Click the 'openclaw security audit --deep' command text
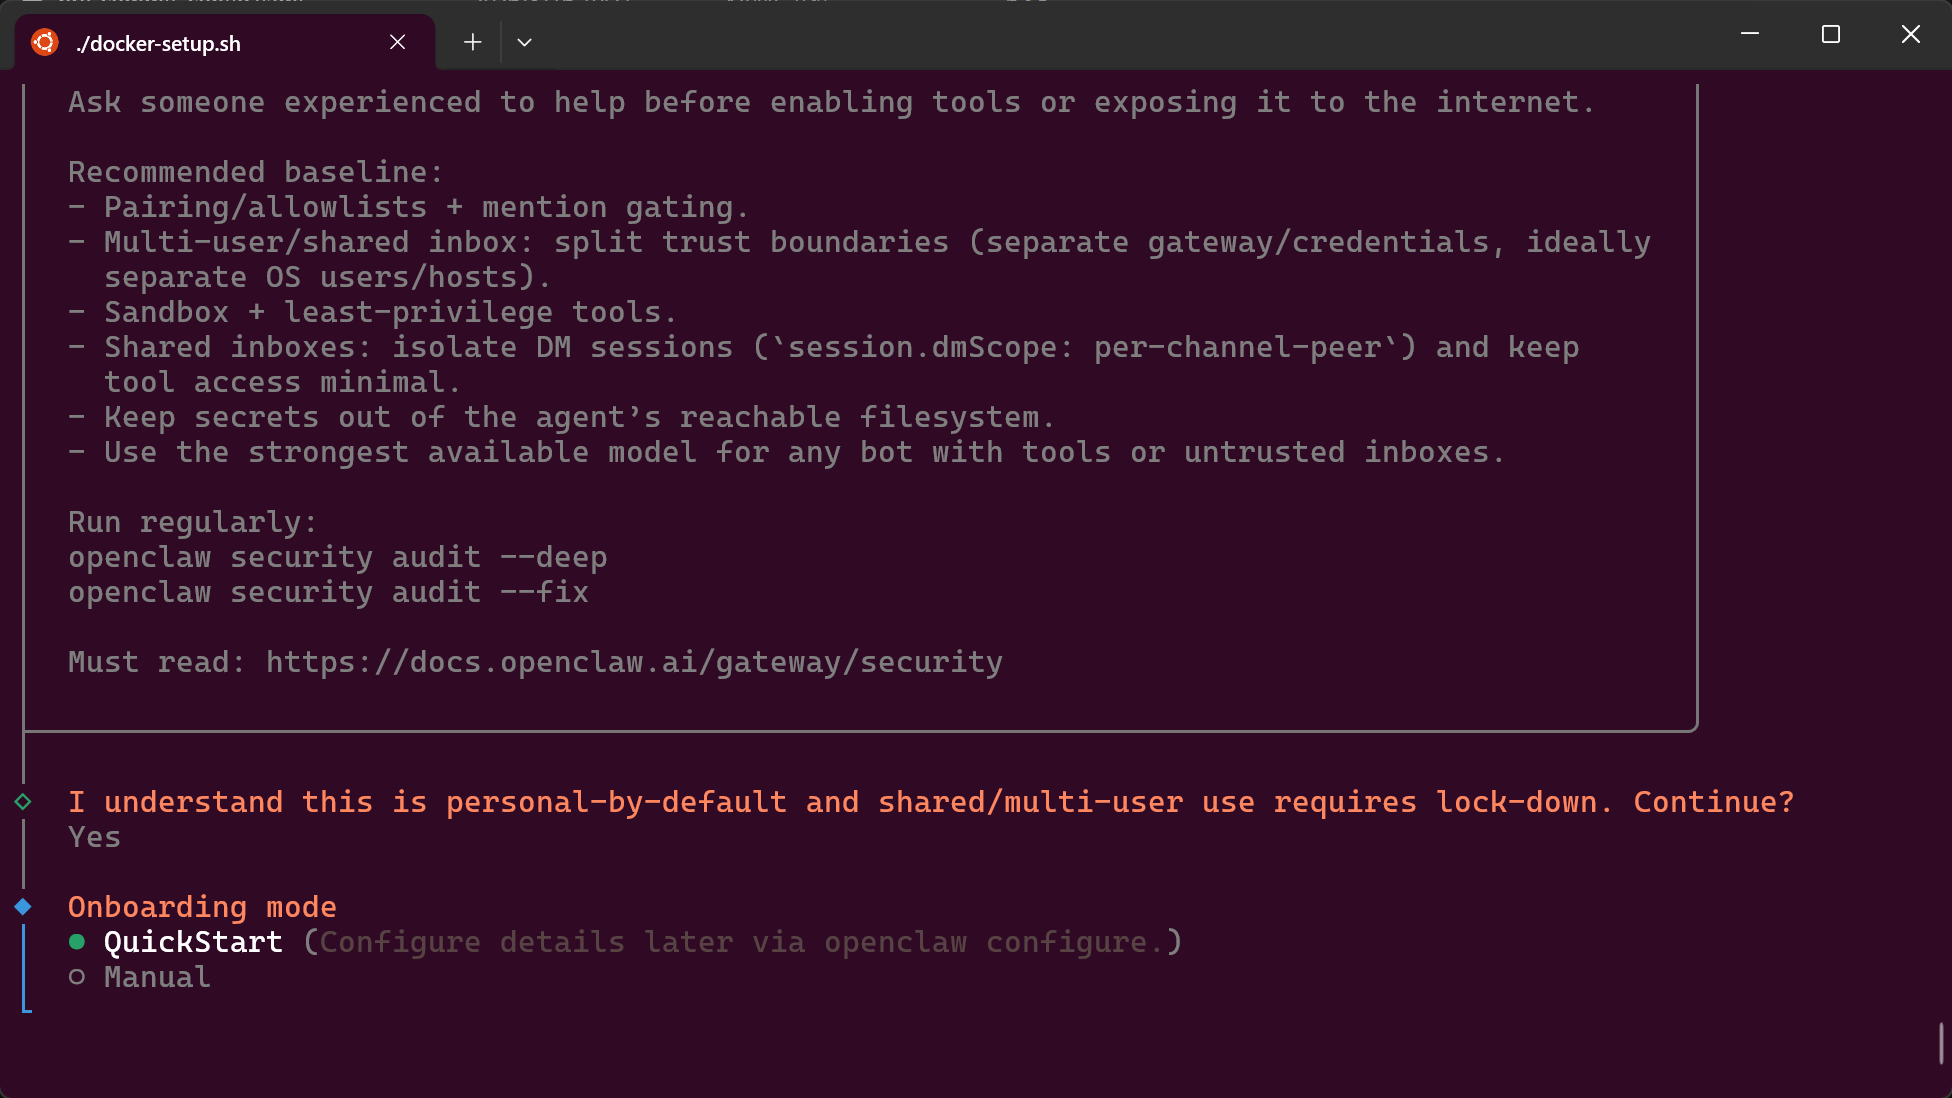Viewport: 1952px width, 1098px height. 338,557
